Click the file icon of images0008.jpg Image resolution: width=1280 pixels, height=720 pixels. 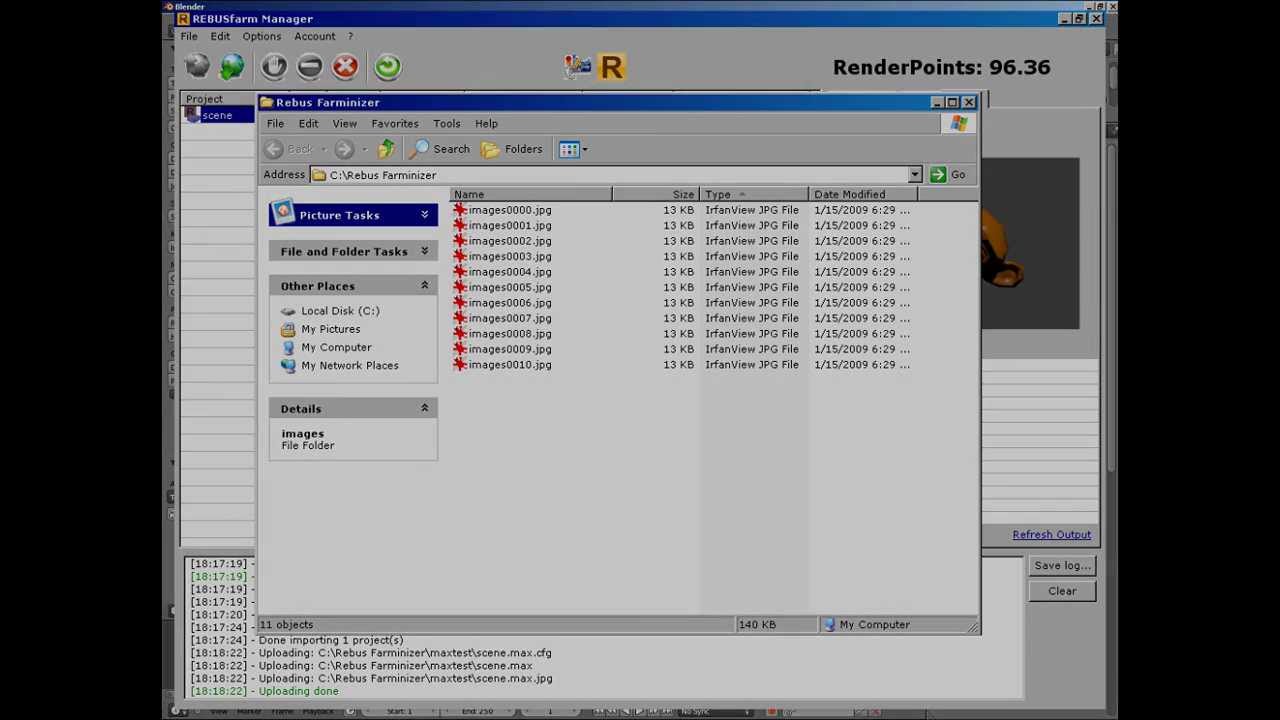pyautogui.click(x=460, y=334)
